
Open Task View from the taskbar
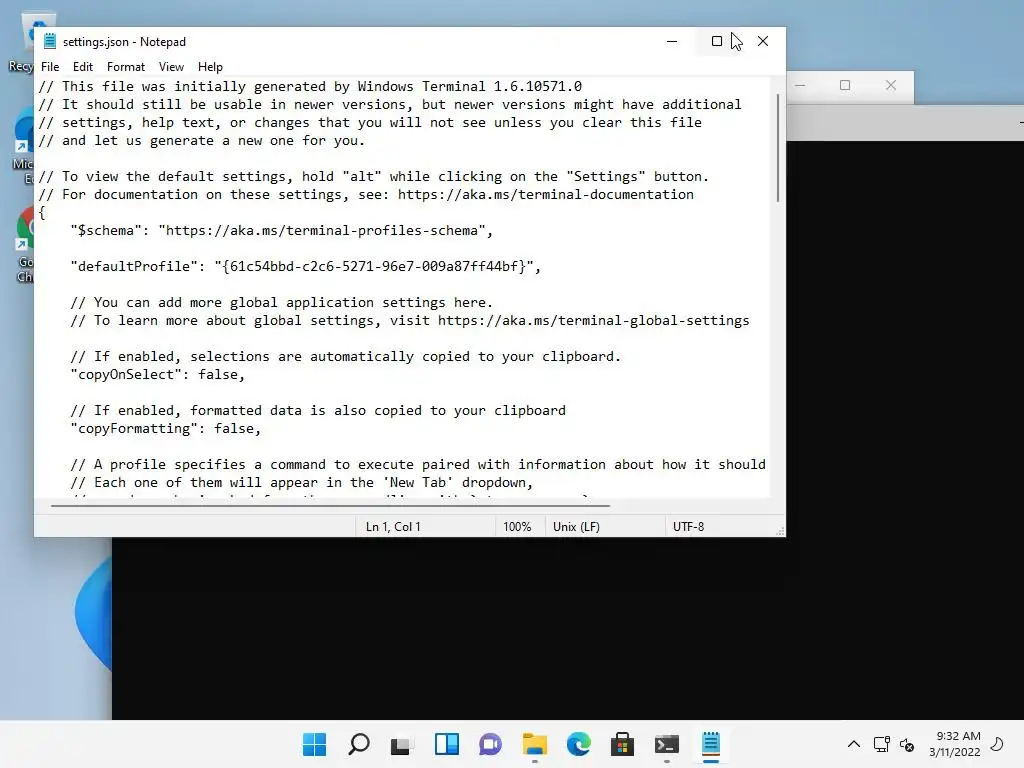(x=402, y=744)
